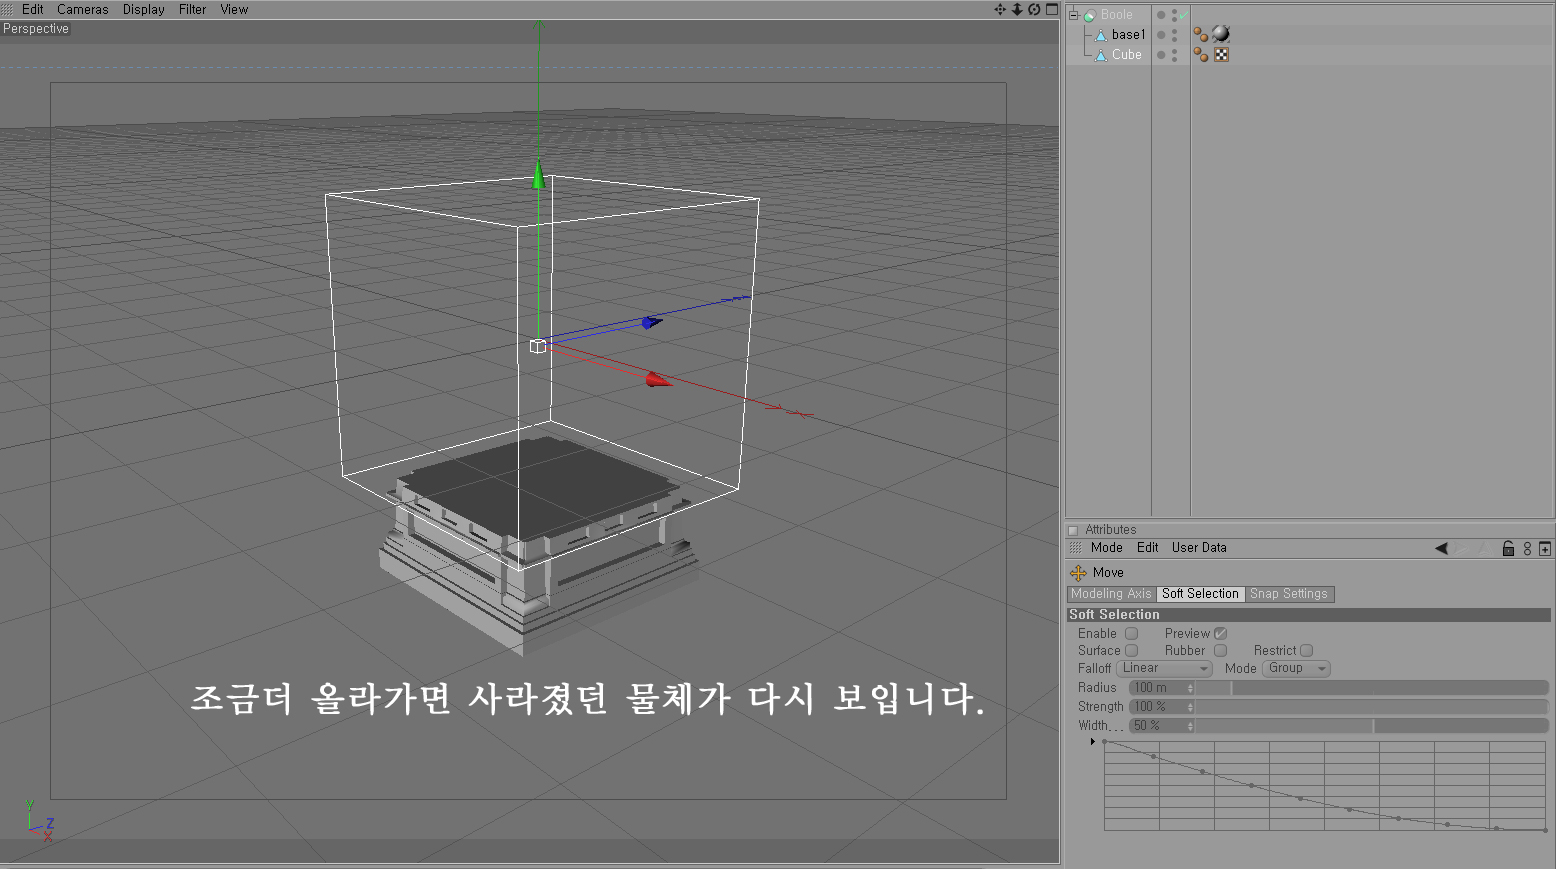
Task: Open the Attributes Edit menu
Action: [1148, 548]
